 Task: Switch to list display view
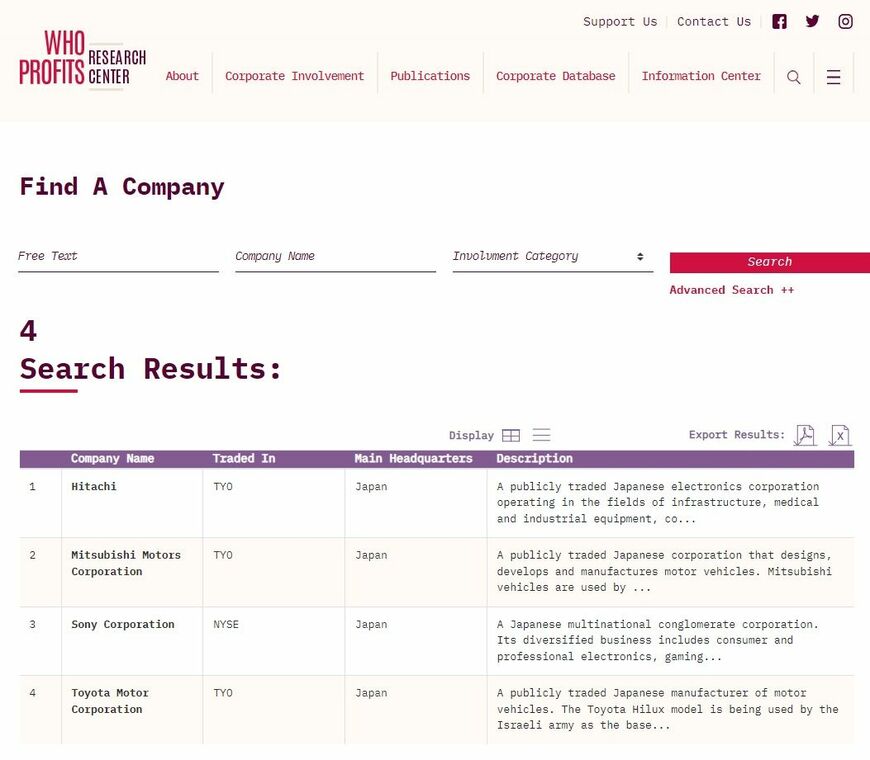[541, 435]
